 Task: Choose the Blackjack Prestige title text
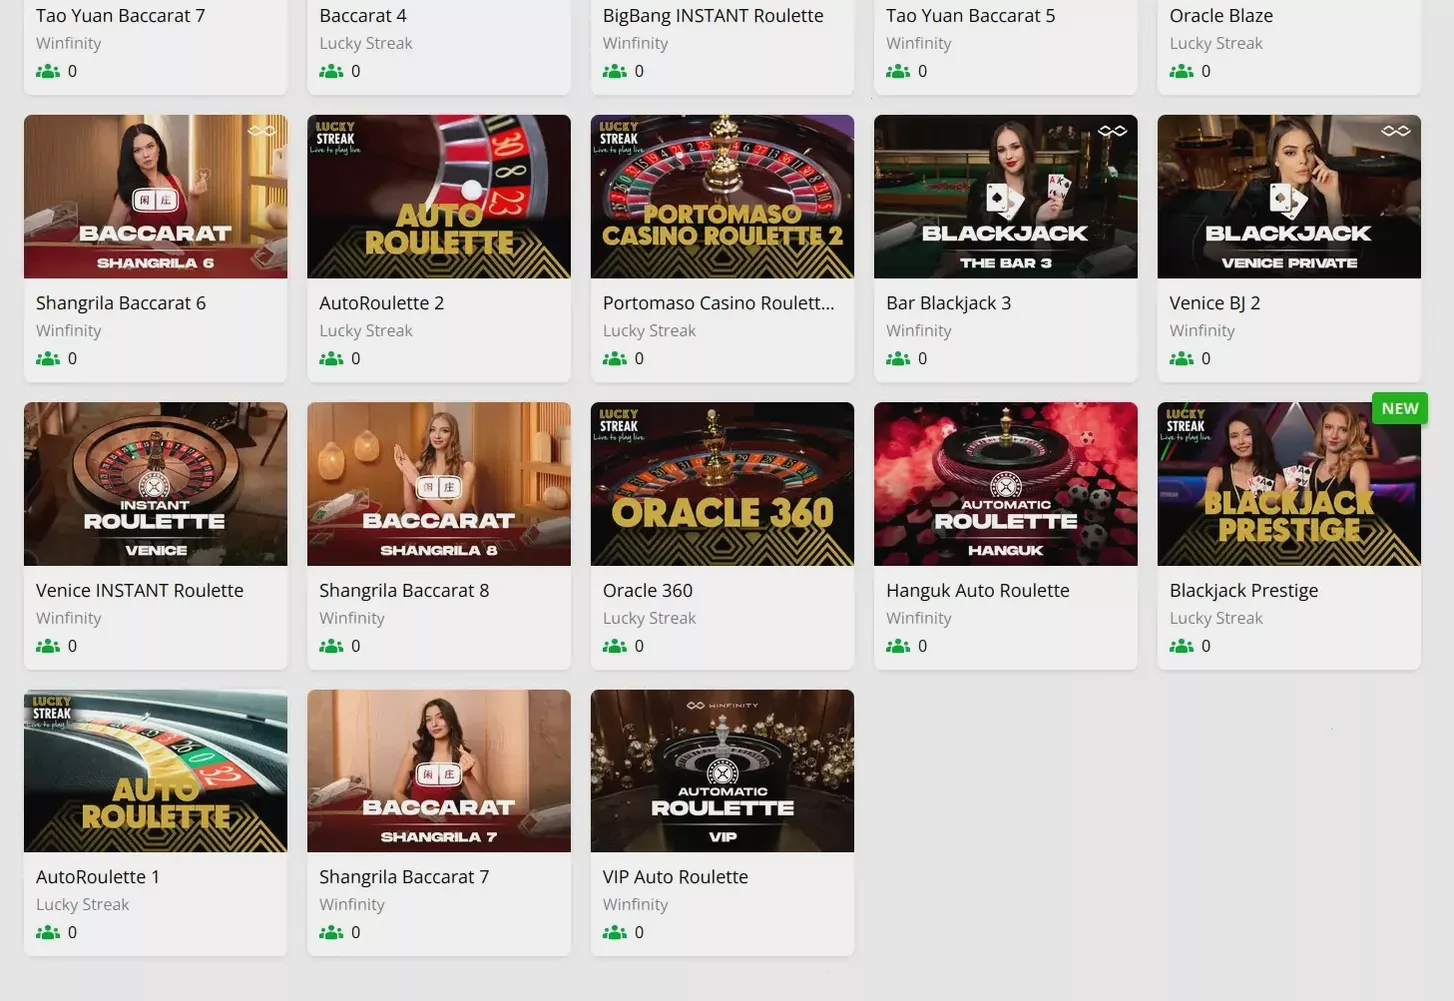pos(1244,591)
